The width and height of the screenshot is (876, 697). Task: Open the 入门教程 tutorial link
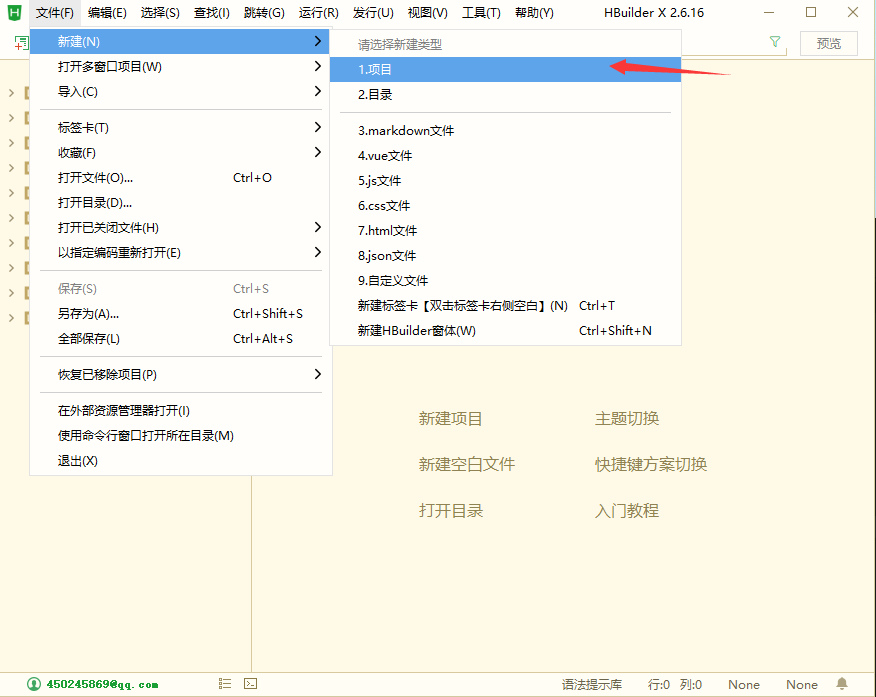click(x=627, y=511)
